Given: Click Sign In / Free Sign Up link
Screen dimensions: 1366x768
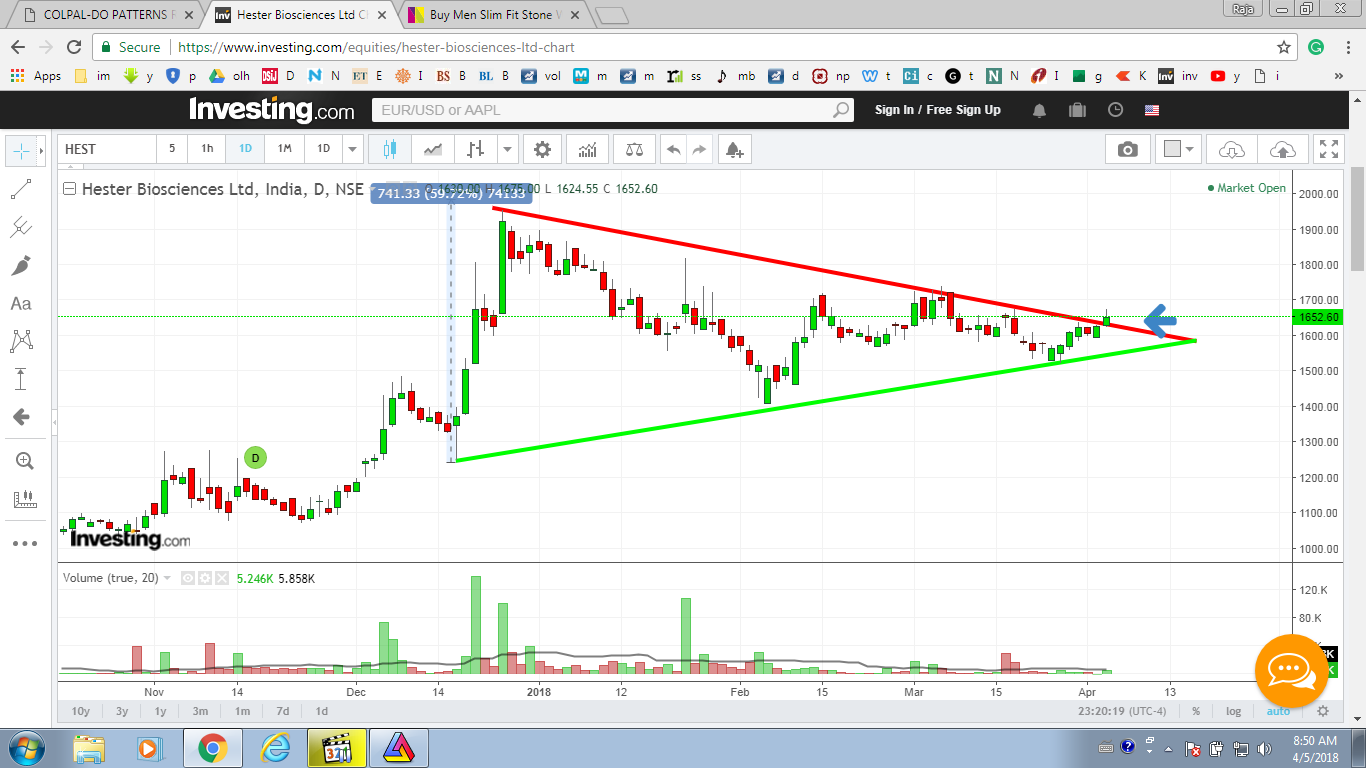Looking at the screenshot, I should point(937,110).
